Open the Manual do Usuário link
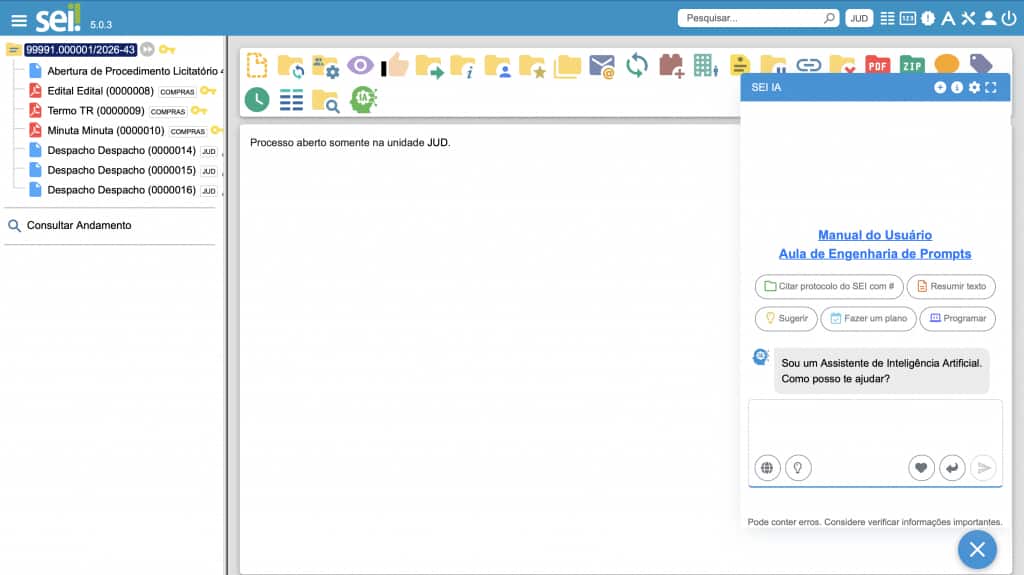 (874, 235)
